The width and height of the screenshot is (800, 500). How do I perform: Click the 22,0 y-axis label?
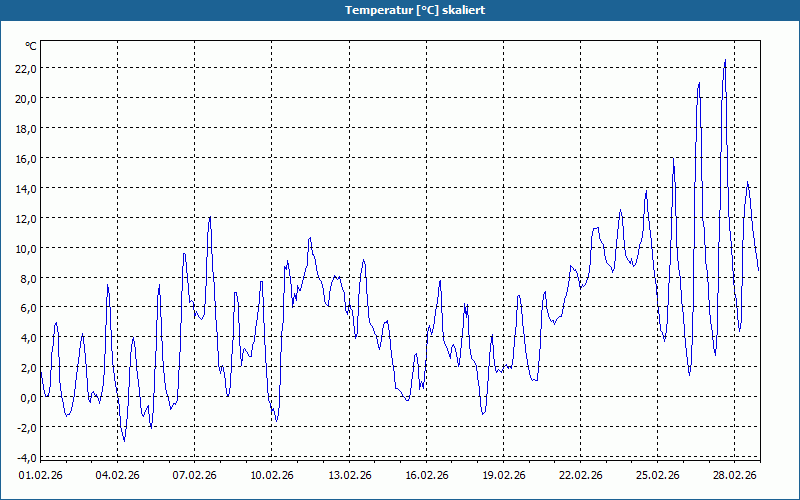pos(26,69)
